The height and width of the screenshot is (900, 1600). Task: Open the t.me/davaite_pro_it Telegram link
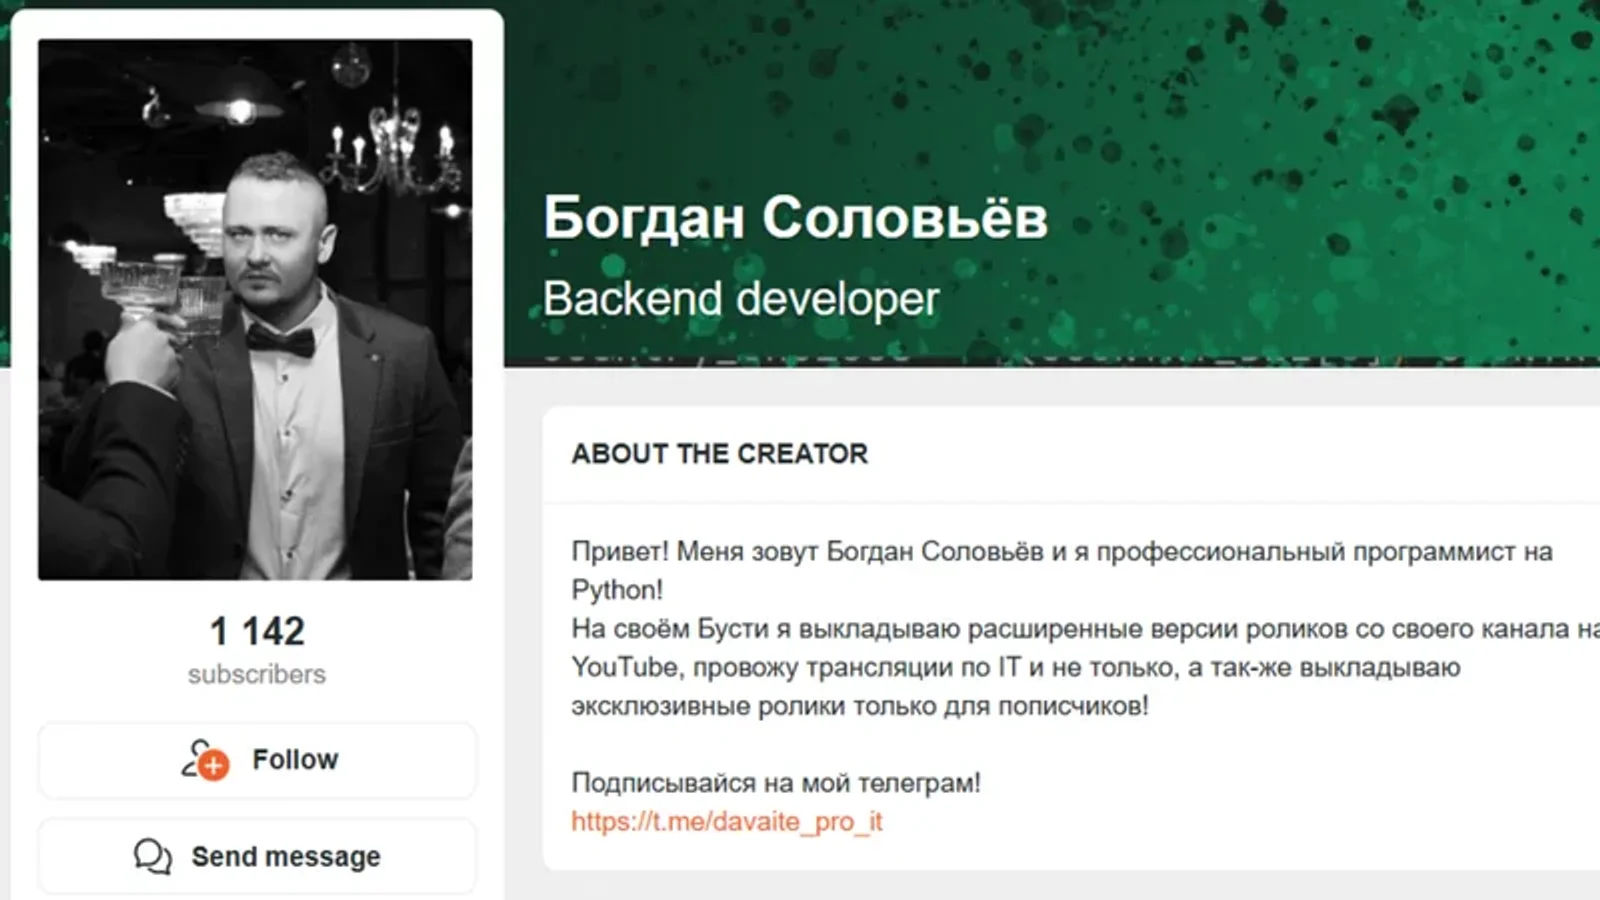coord(727,822)
